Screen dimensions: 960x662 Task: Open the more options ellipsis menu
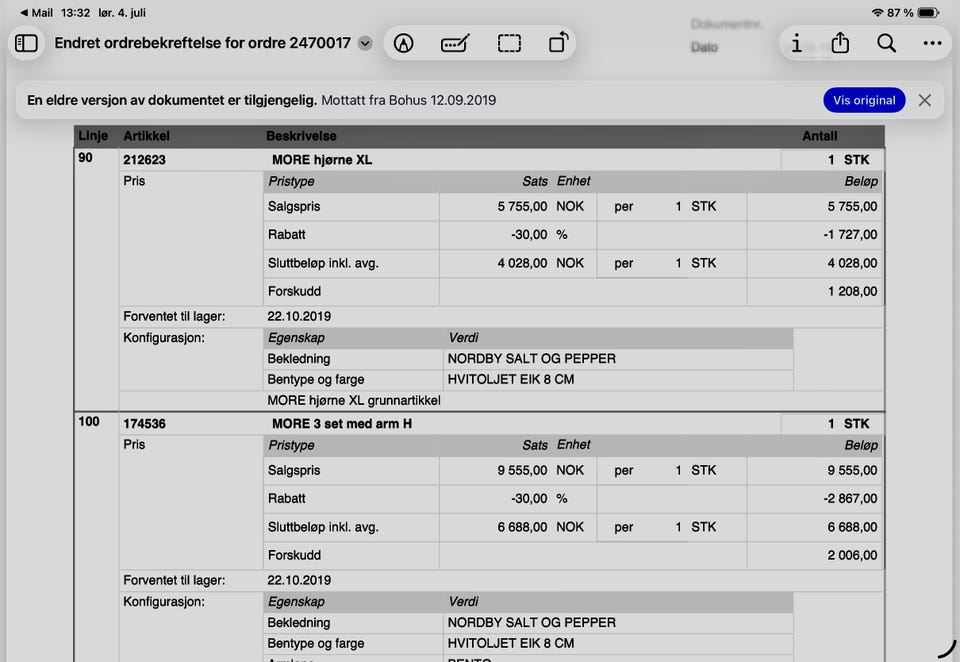tap(932, 43)
